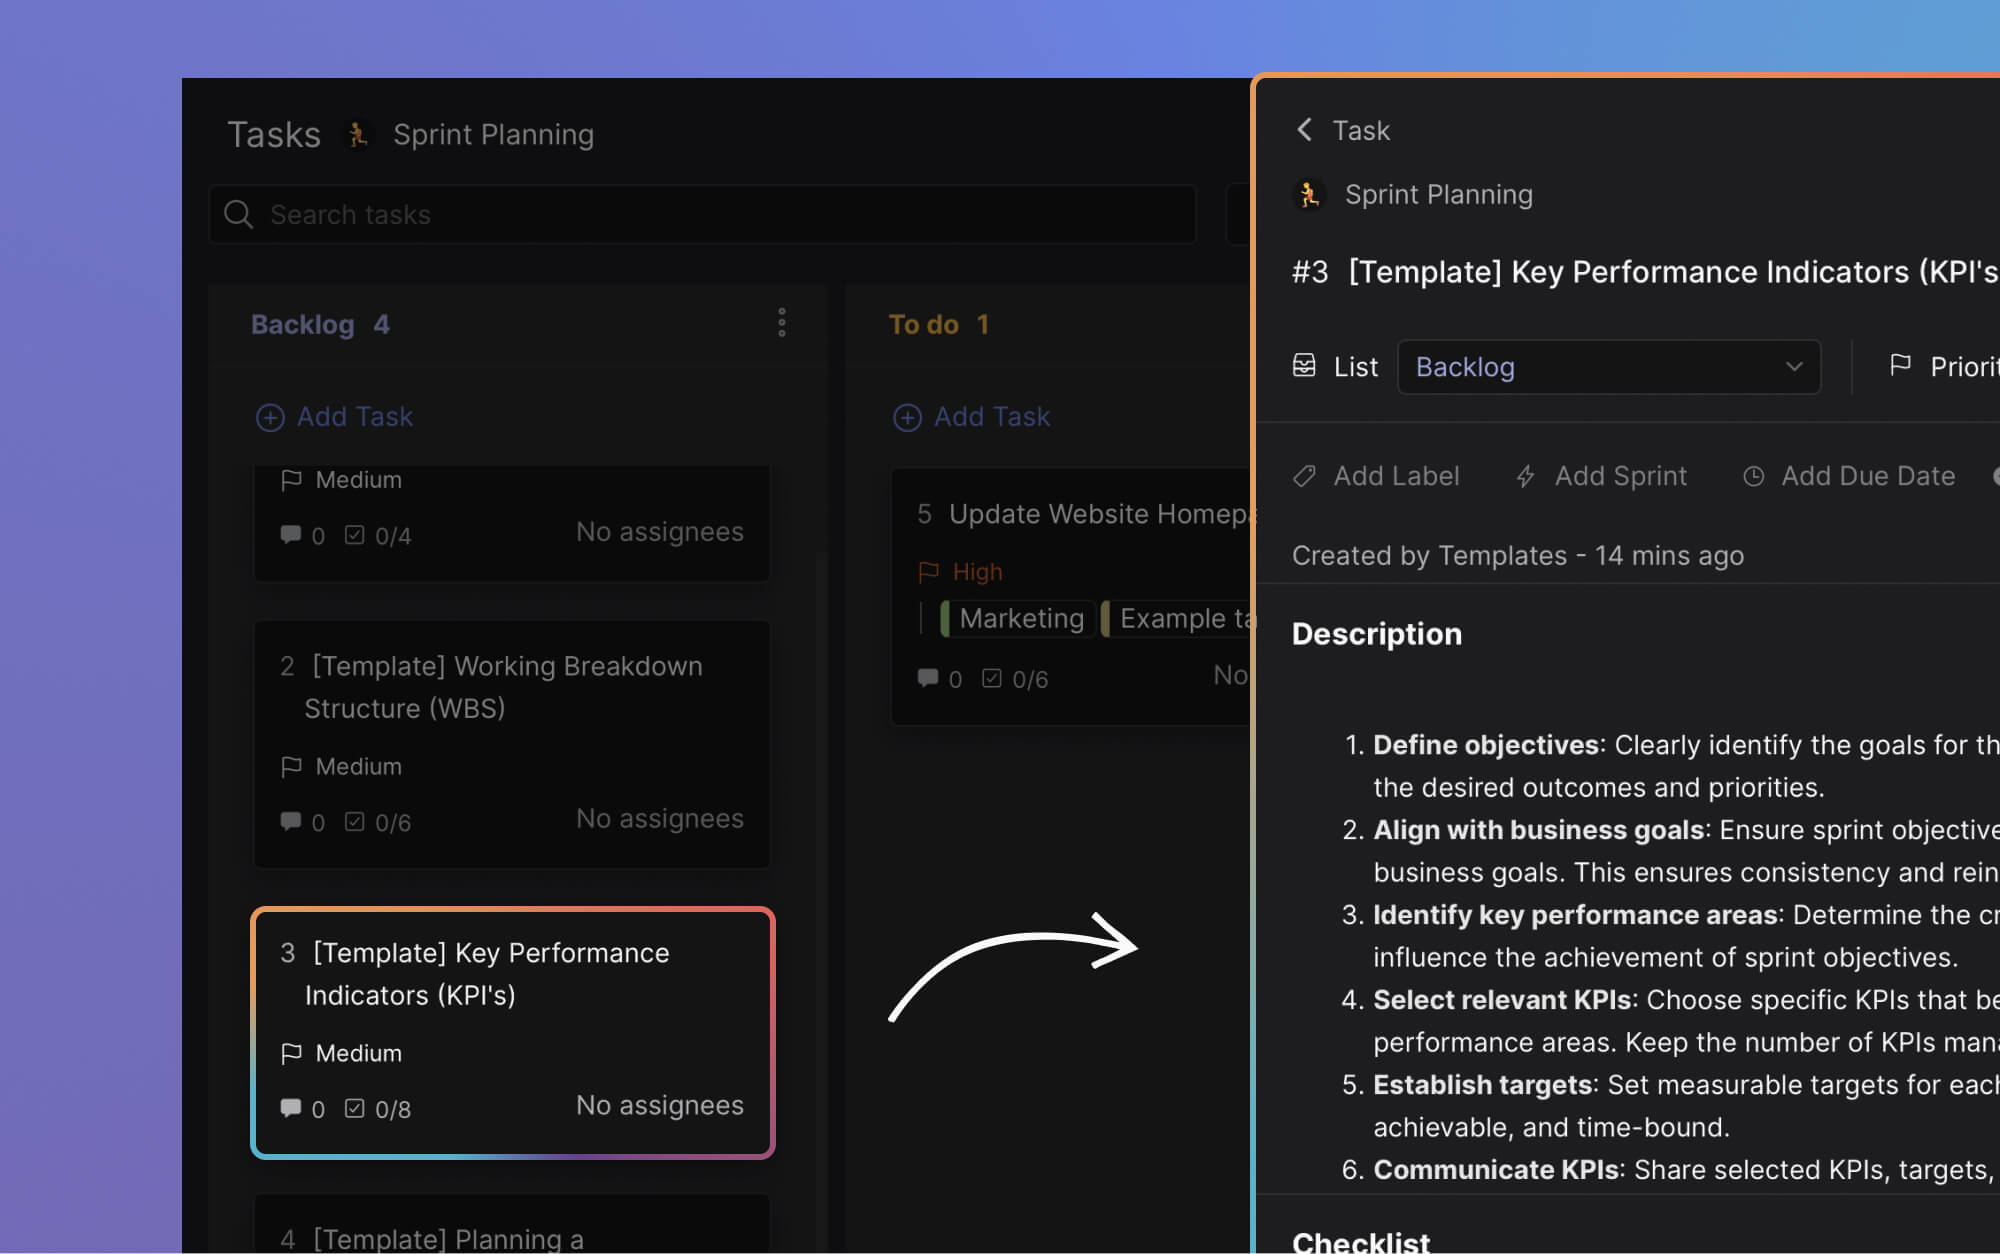Click the Sprint Planning runner emoji icon
The width and height of the screenshot is (2000, 1254).
[x=1308, y=194]
